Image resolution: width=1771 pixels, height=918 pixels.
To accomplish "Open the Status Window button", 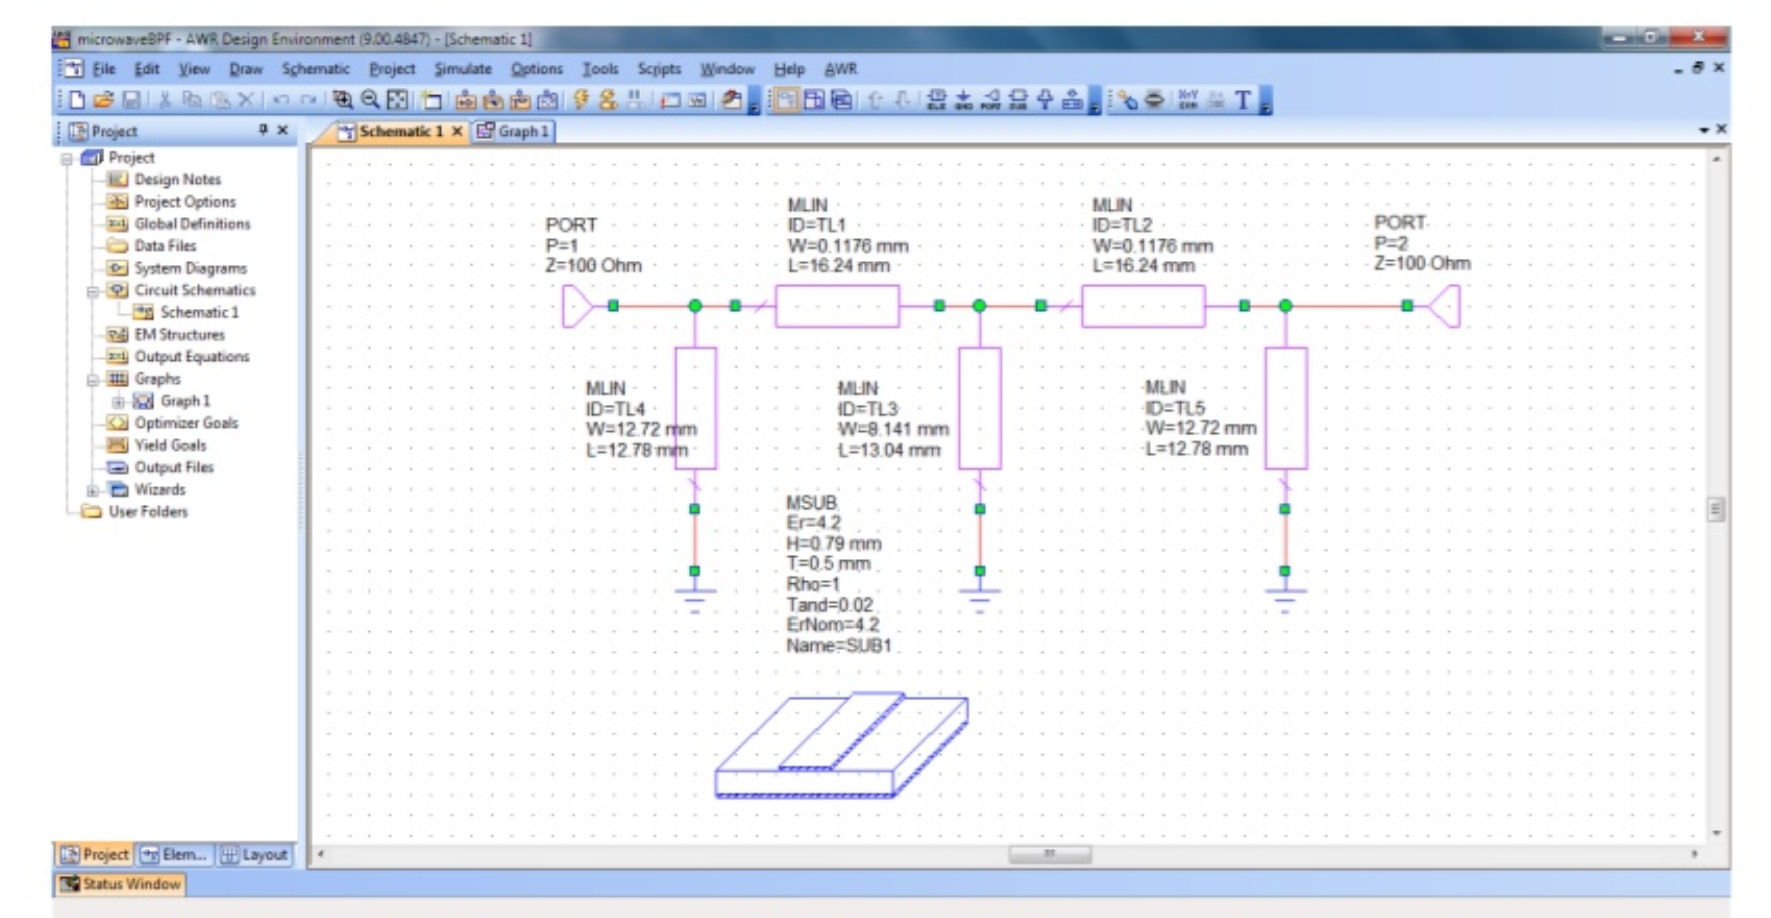I will (x=120, y=884).
